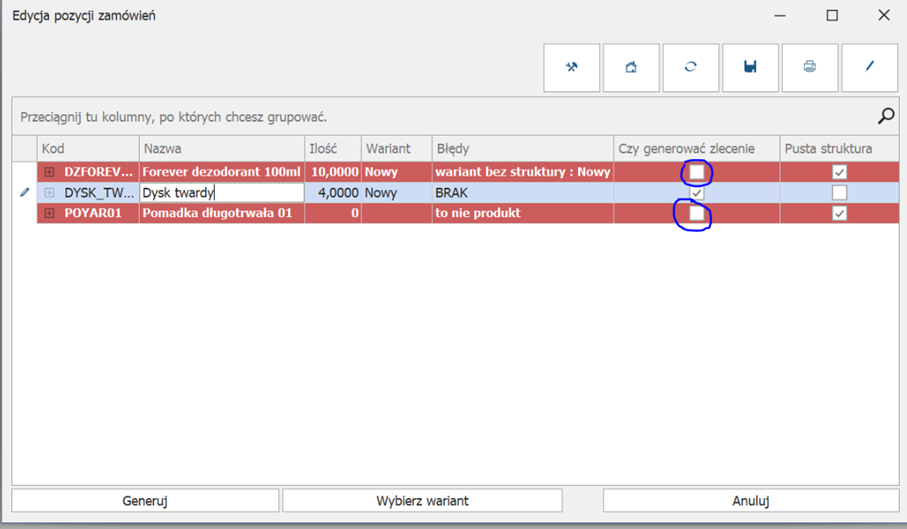Screen dimensions: 907x529
Task: Uncheck Pusta struktura for the DZFOREV row
Action: (839, 172)
